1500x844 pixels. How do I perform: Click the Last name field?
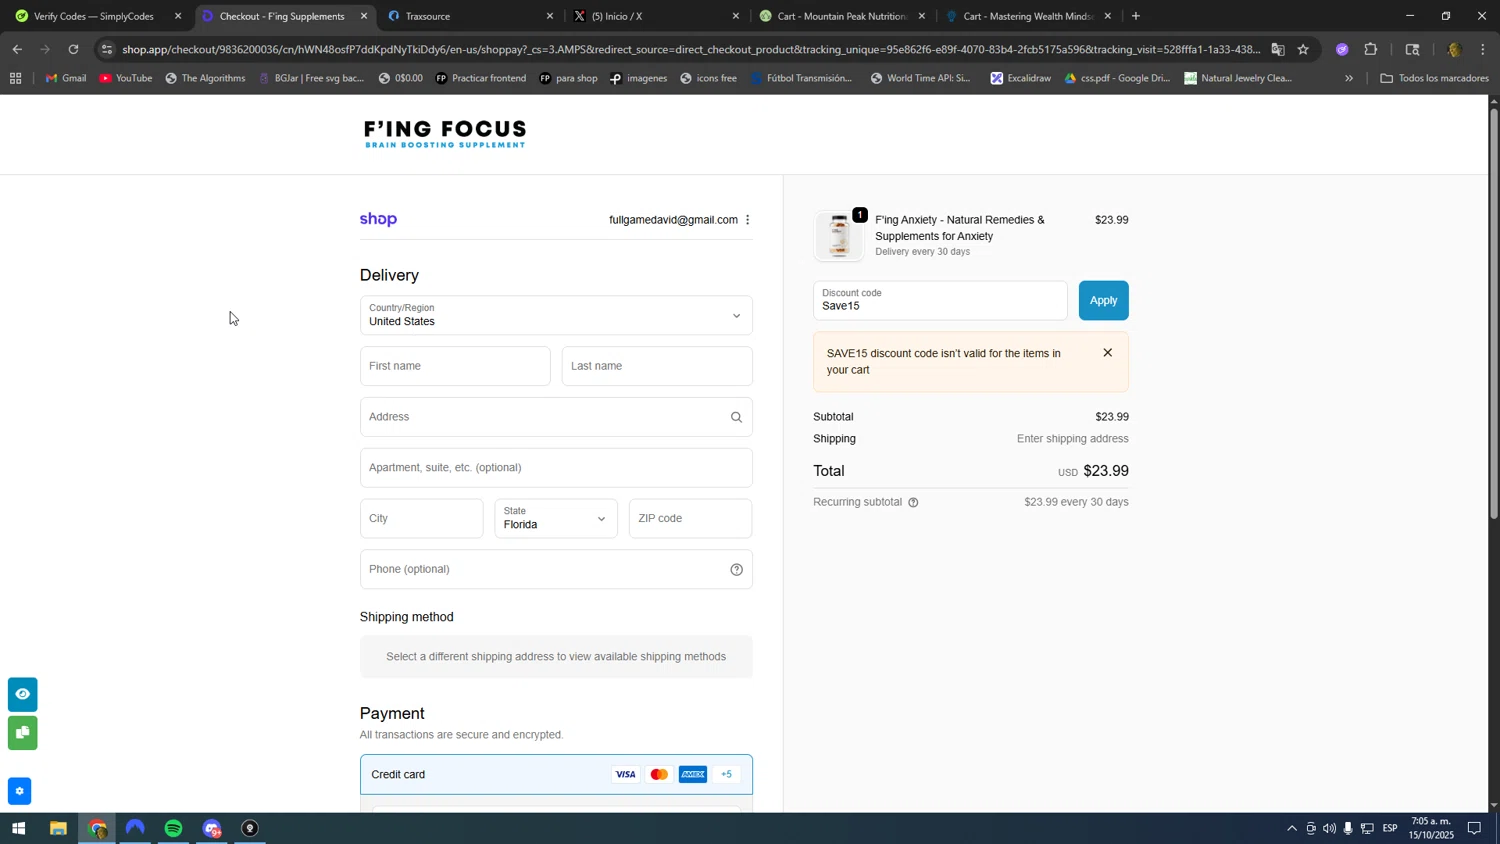(x=657, y=366)
